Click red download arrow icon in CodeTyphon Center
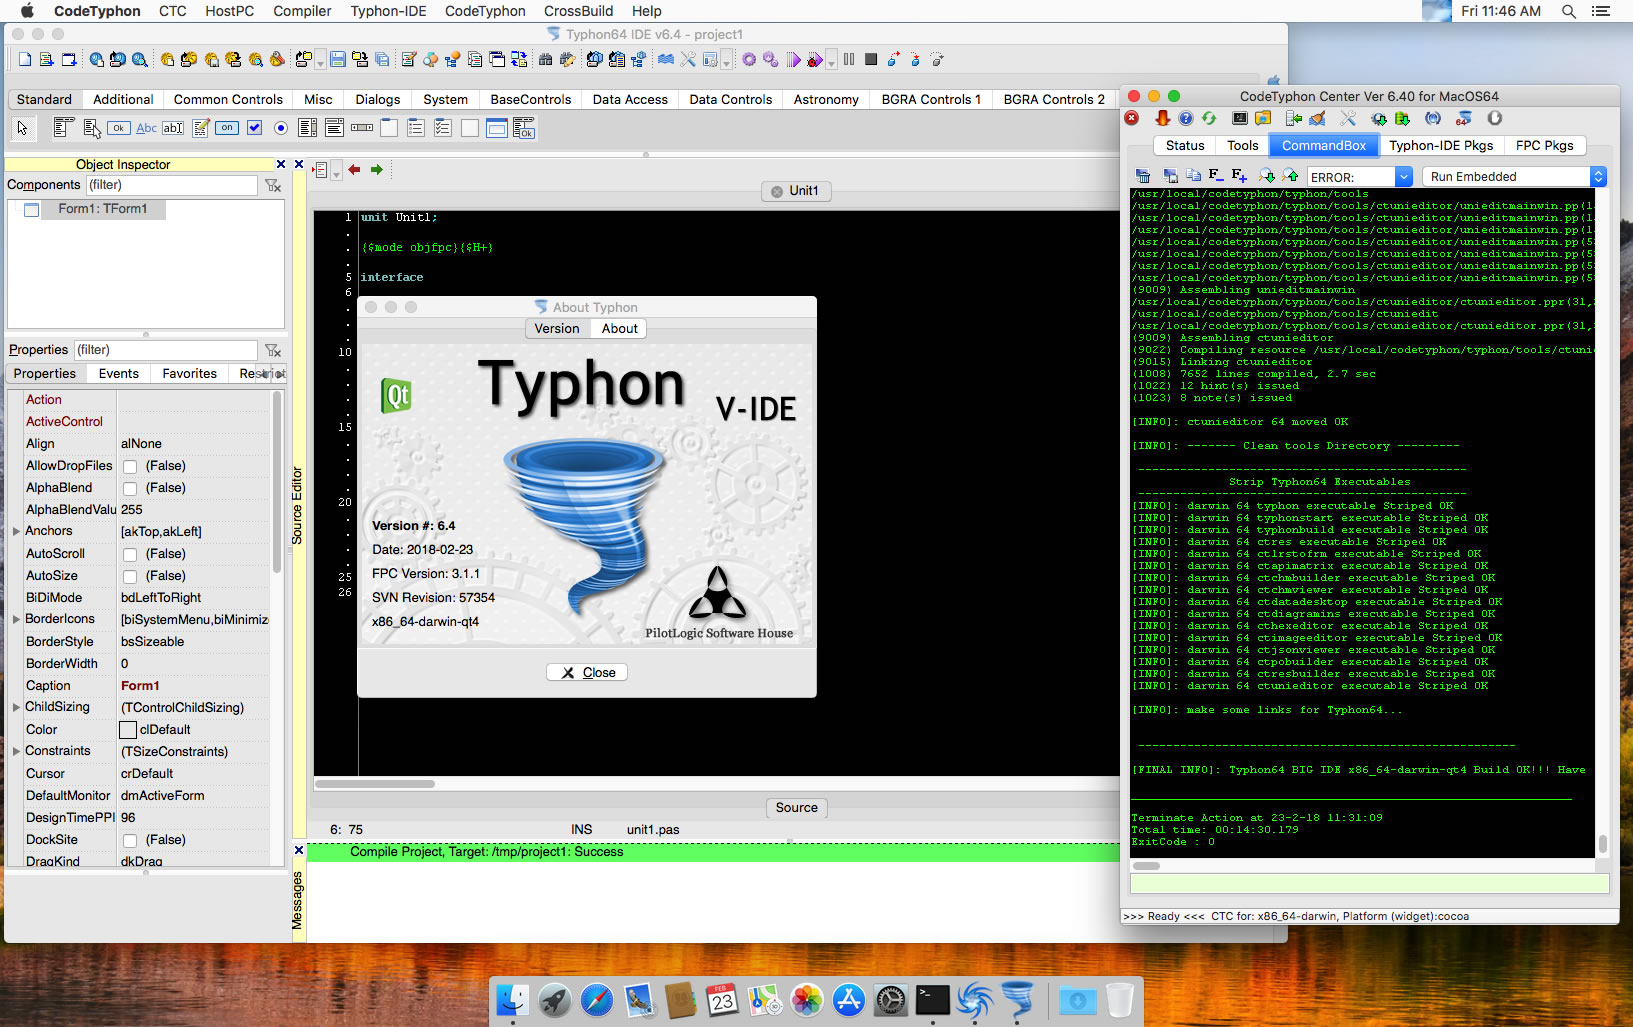 click(x=1162, y=119)
